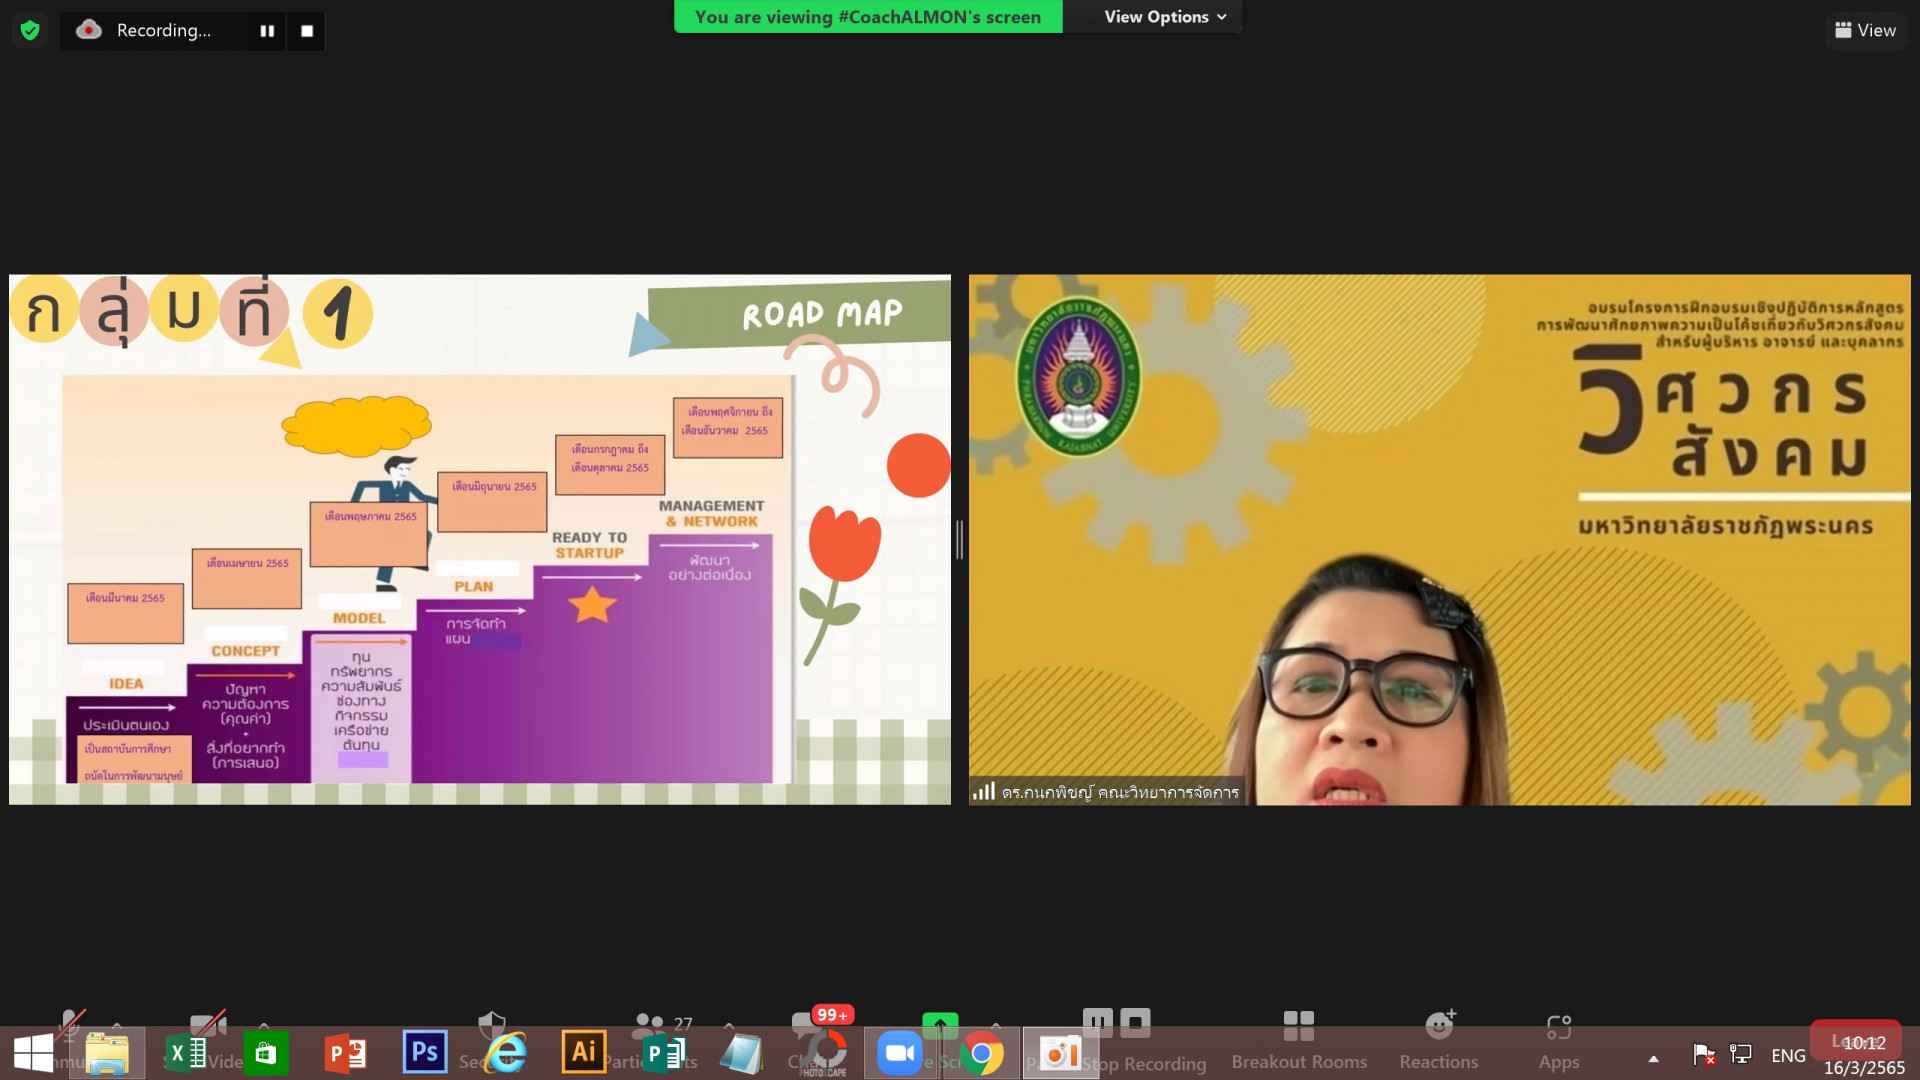The width and height of the screenshot is (1920, 1080).
Task: Open the Notepad icon in the taskbar
Action: coord(742,1054)
